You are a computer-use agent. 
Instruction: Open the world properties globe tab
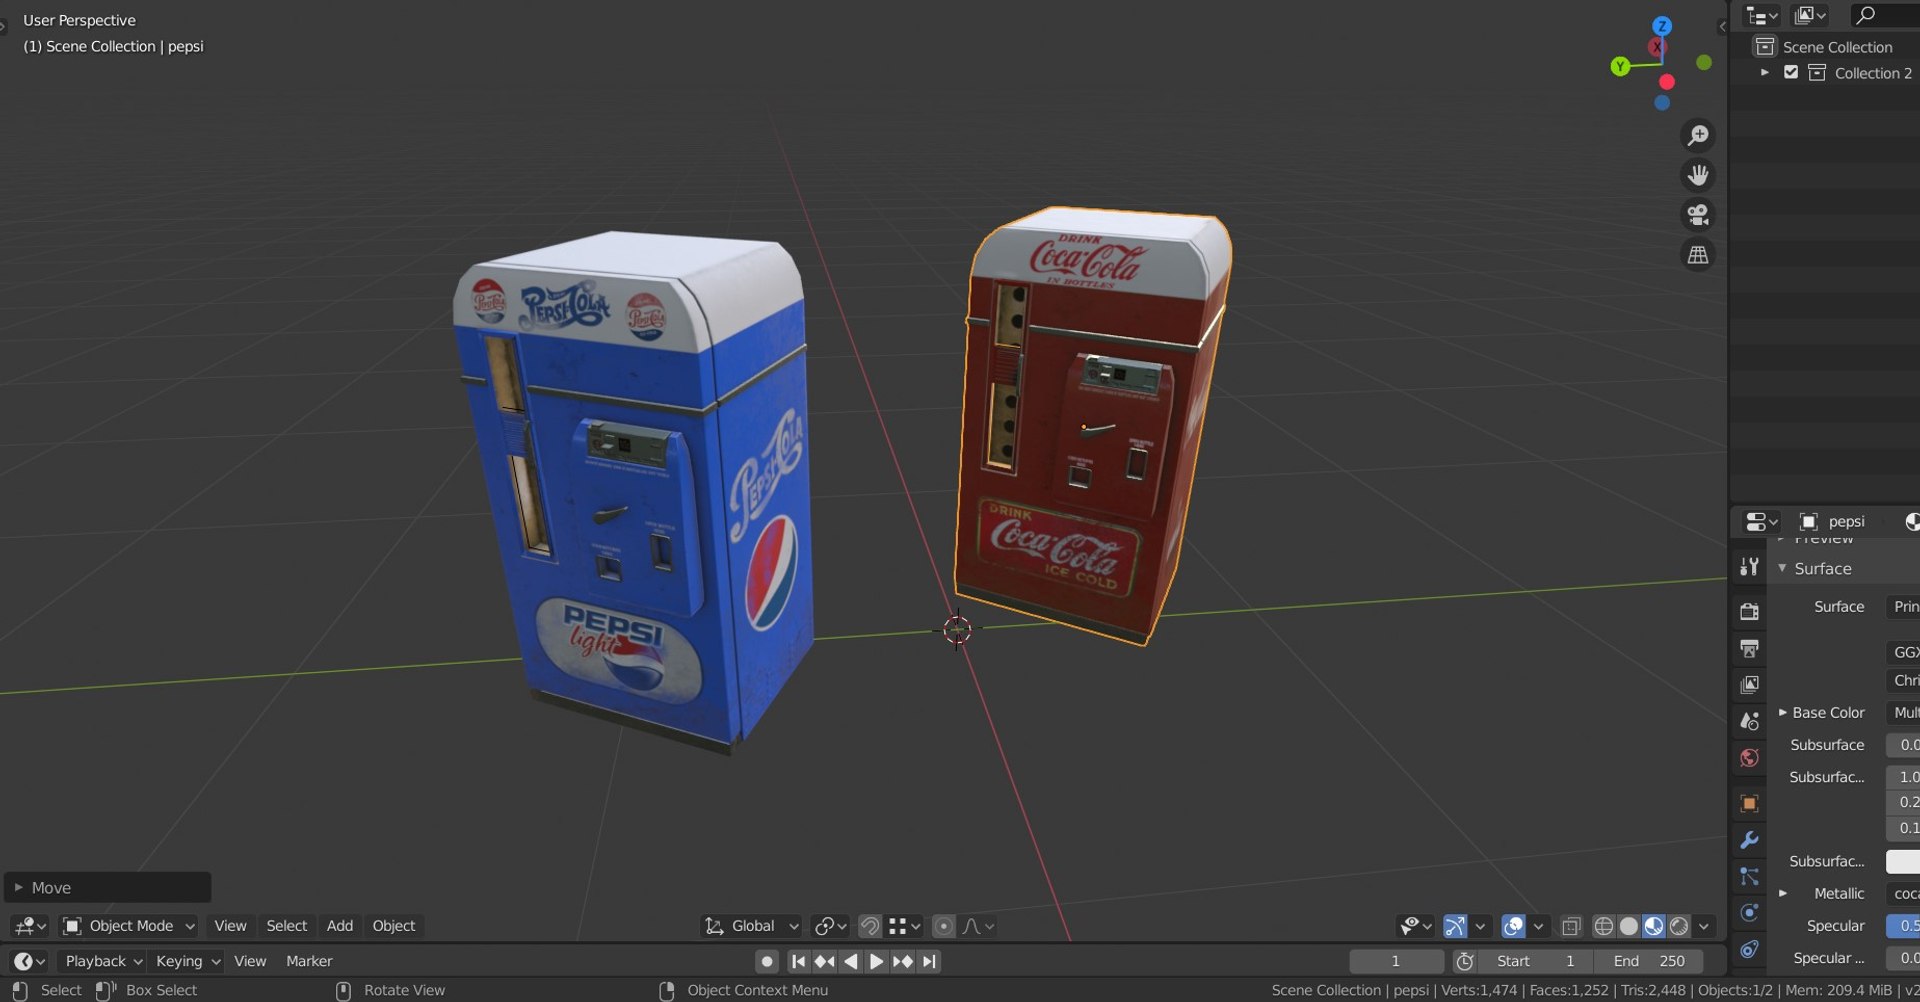pos(1749,758)
